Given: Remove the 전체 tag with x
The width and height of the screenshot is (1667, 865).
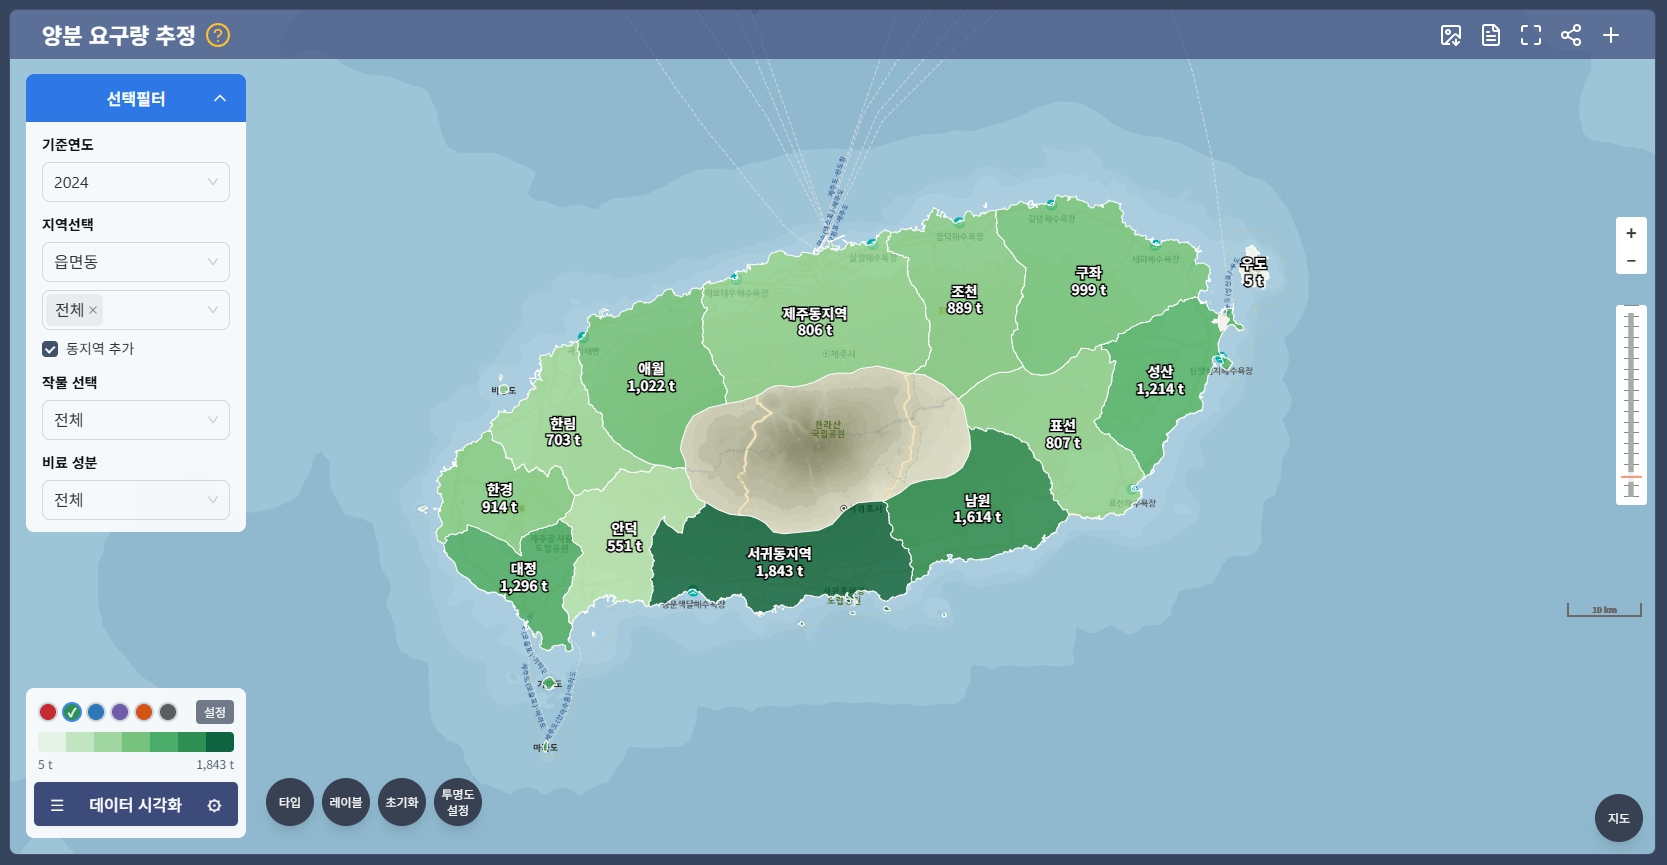Looking at the screenshot, I should (93, 310).
